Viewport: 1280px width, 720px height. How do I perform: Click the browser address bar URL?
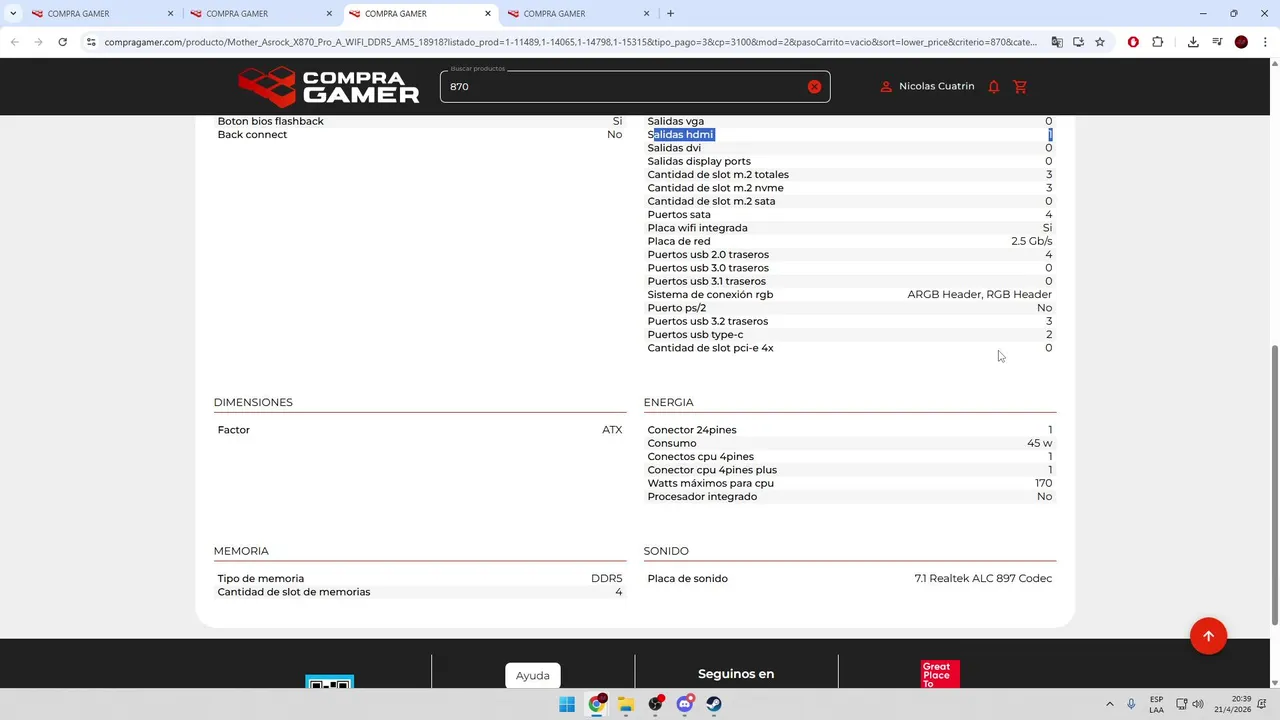(x=570, y=42)
